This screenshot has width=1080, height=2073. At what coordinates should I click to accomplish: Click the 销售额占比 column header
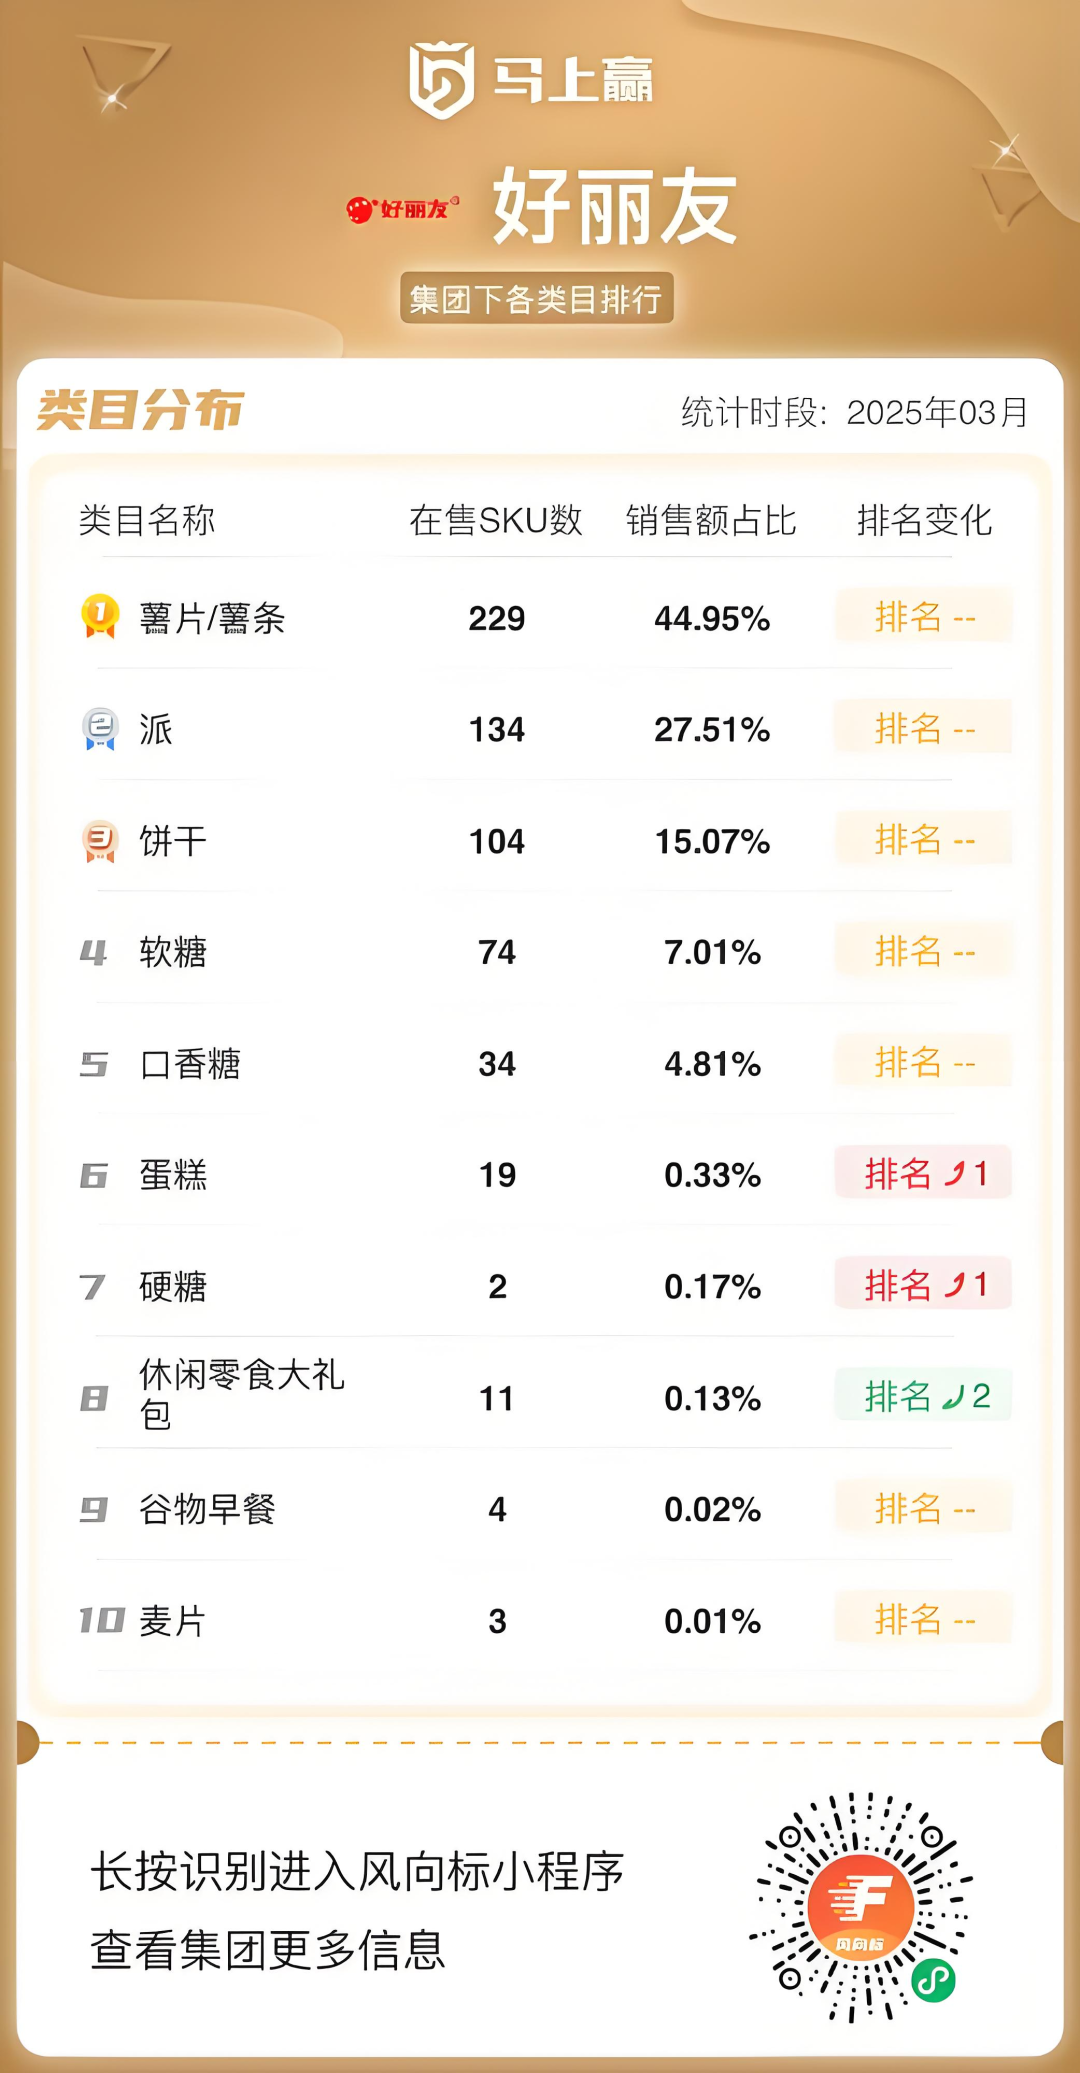(711, 520)
